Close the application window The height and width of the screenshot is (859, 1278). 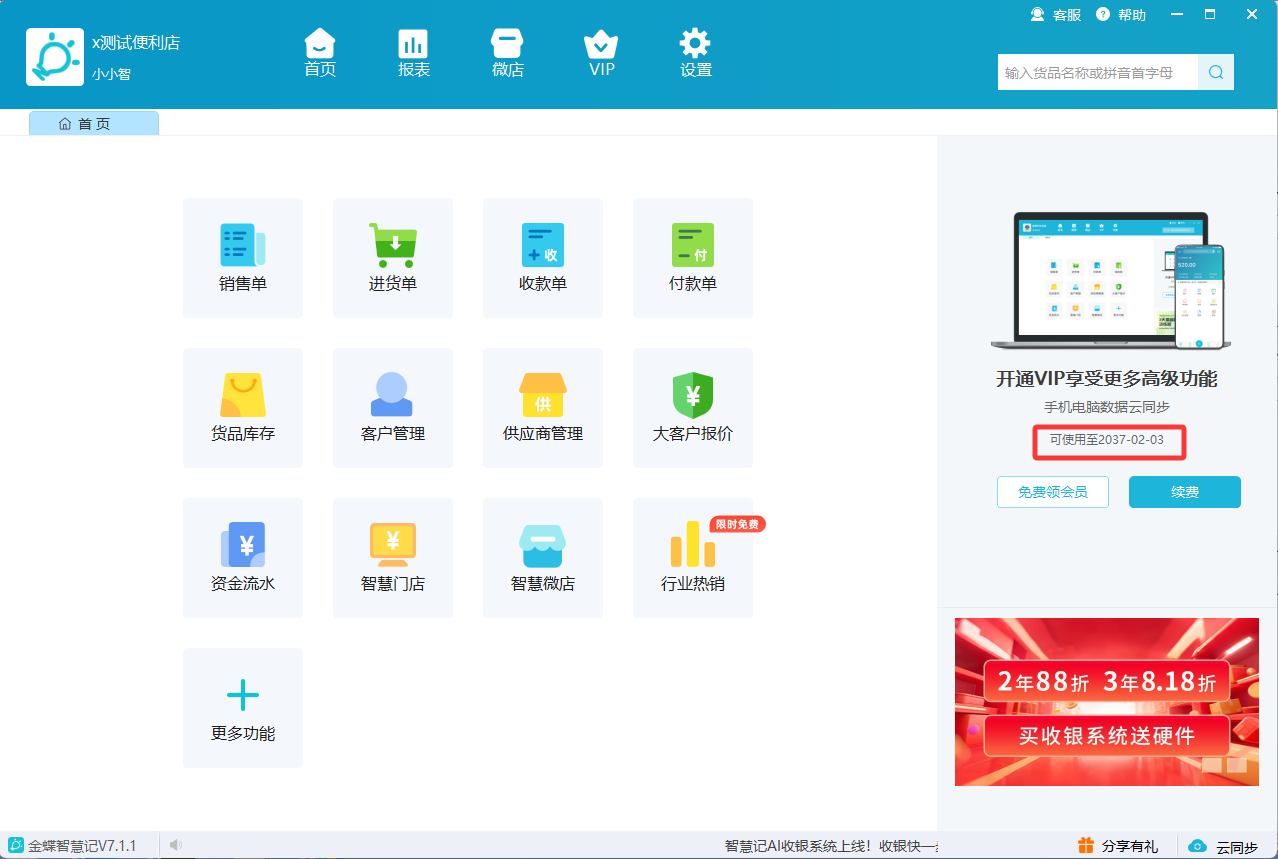1252,14
